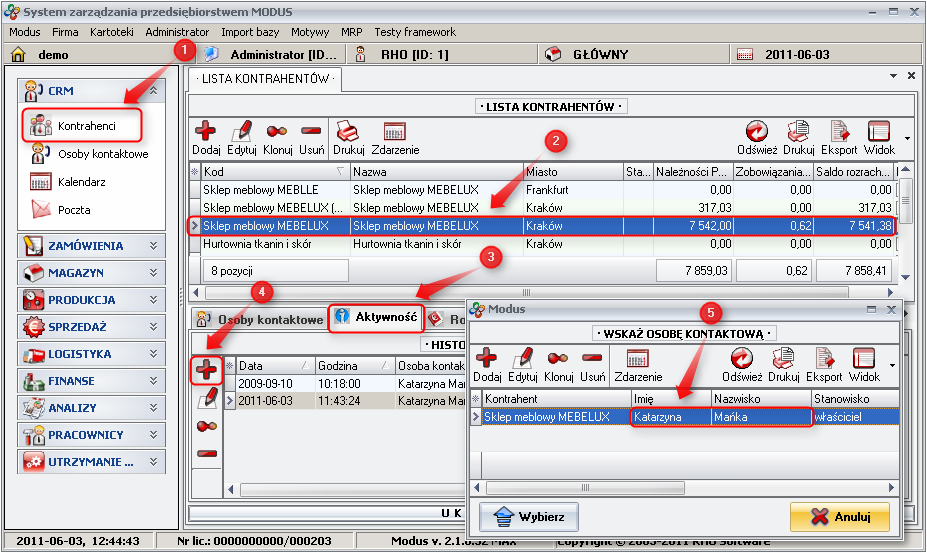Click red plus icon in Aktywność panel
Image resolution: width=927 pixels, height=553 pixels.
click(x=206, y=370)
